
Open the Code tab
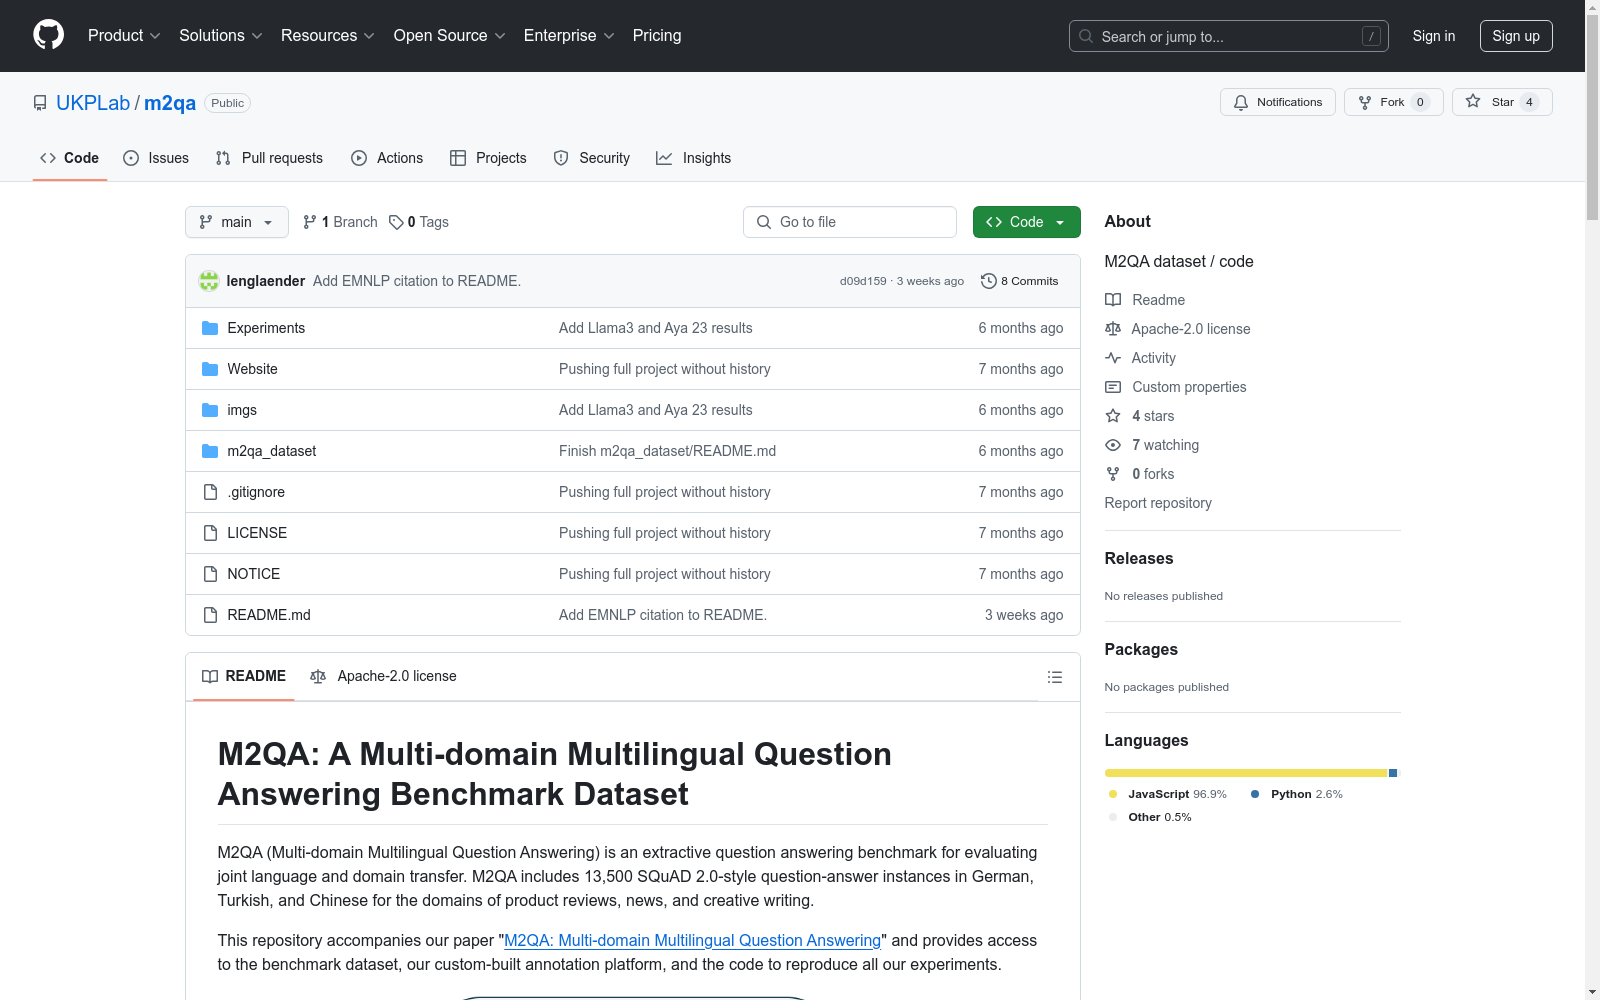tap(70, 158)
